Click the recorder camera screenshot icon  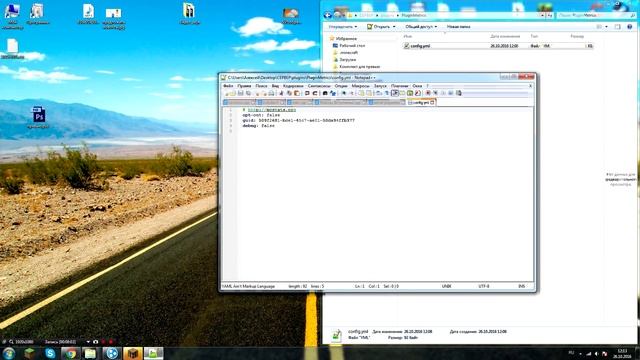click(96, 342)
